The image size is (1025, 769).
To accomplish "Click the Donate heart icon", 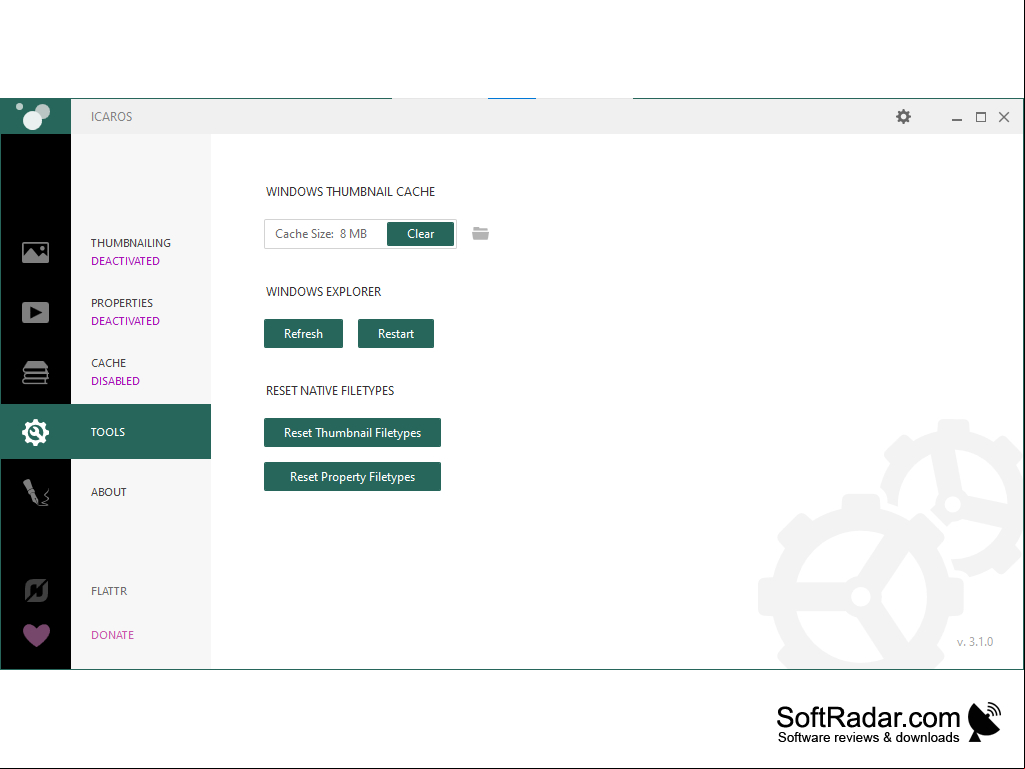I will click(36, 635).
